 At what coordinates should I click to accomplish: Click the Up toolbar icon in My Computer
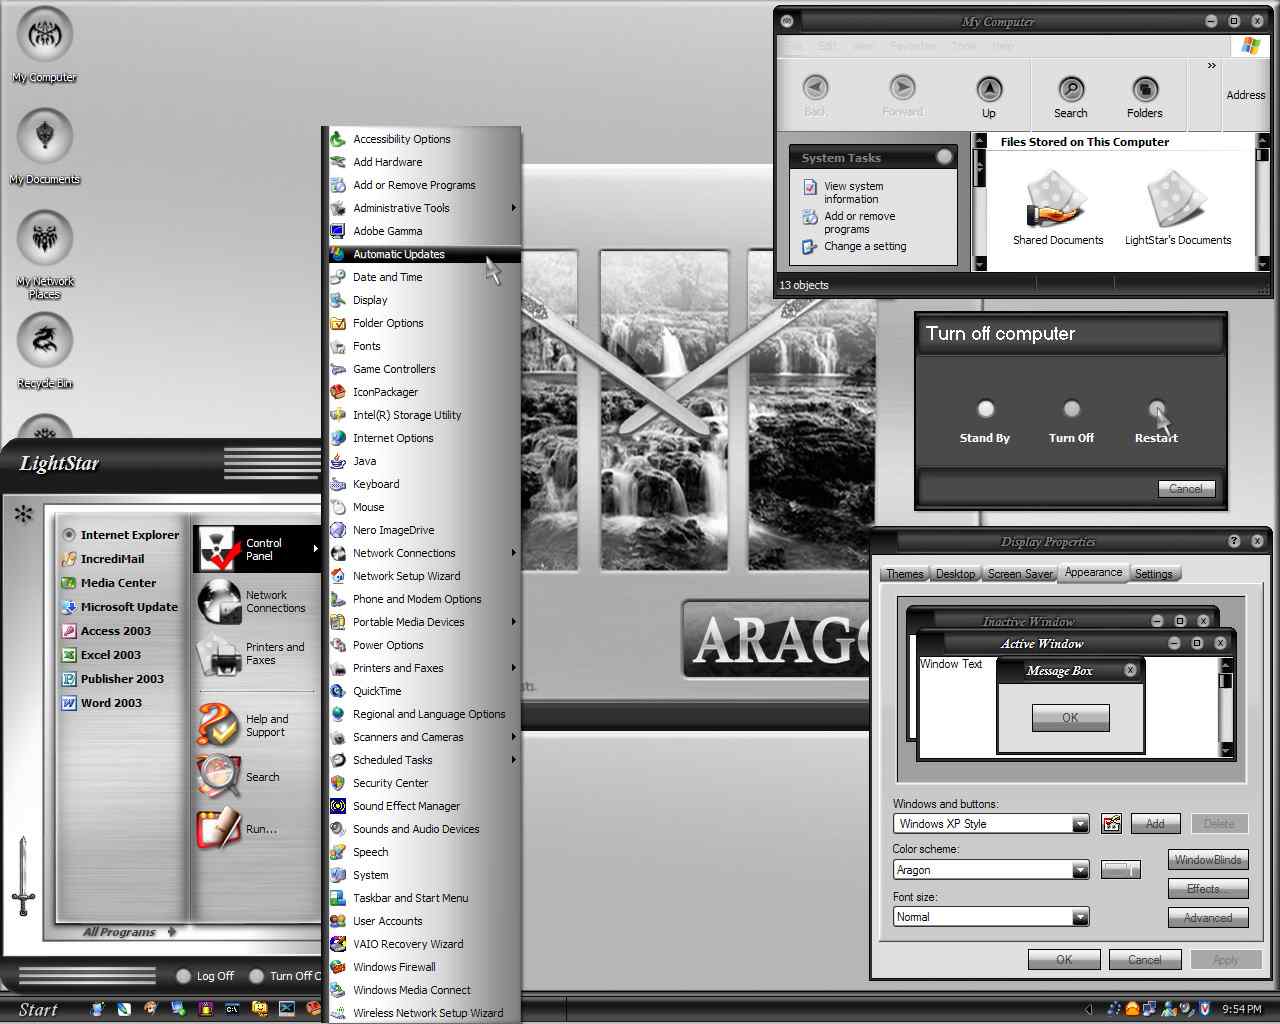coord(989,90)
